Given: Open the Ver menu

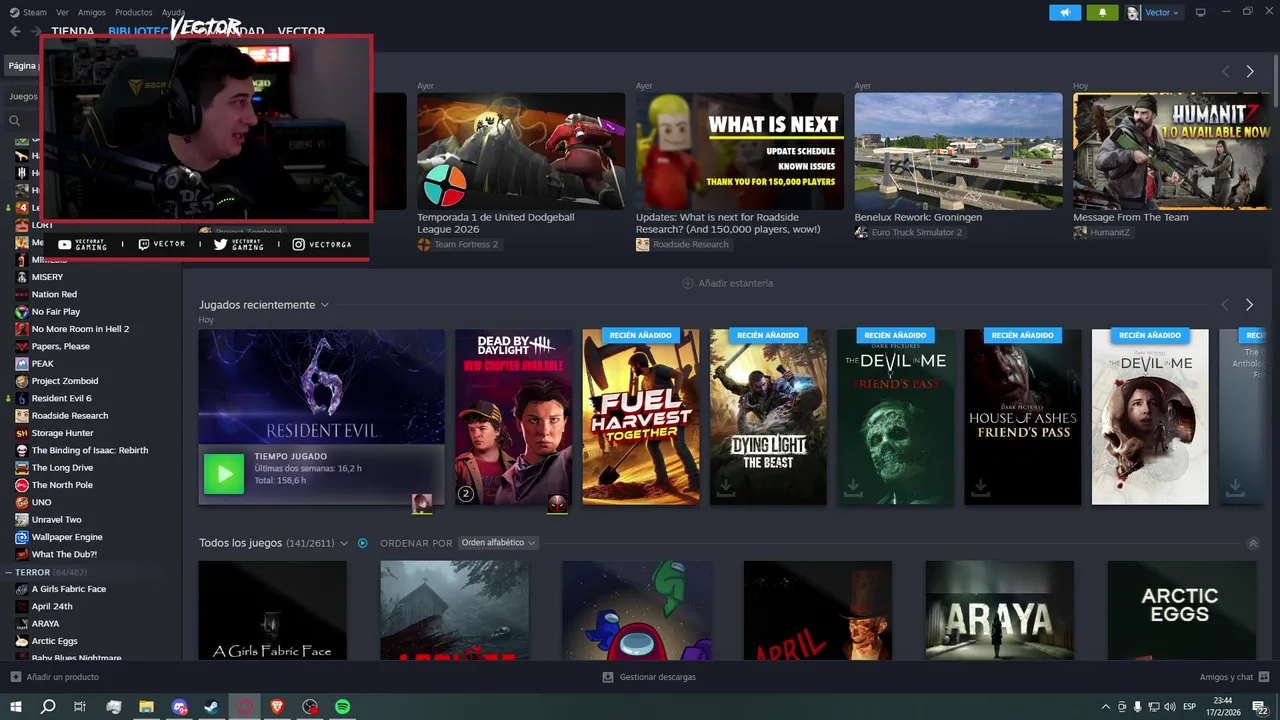Looking at the screenshot, I should pos(63,12).
